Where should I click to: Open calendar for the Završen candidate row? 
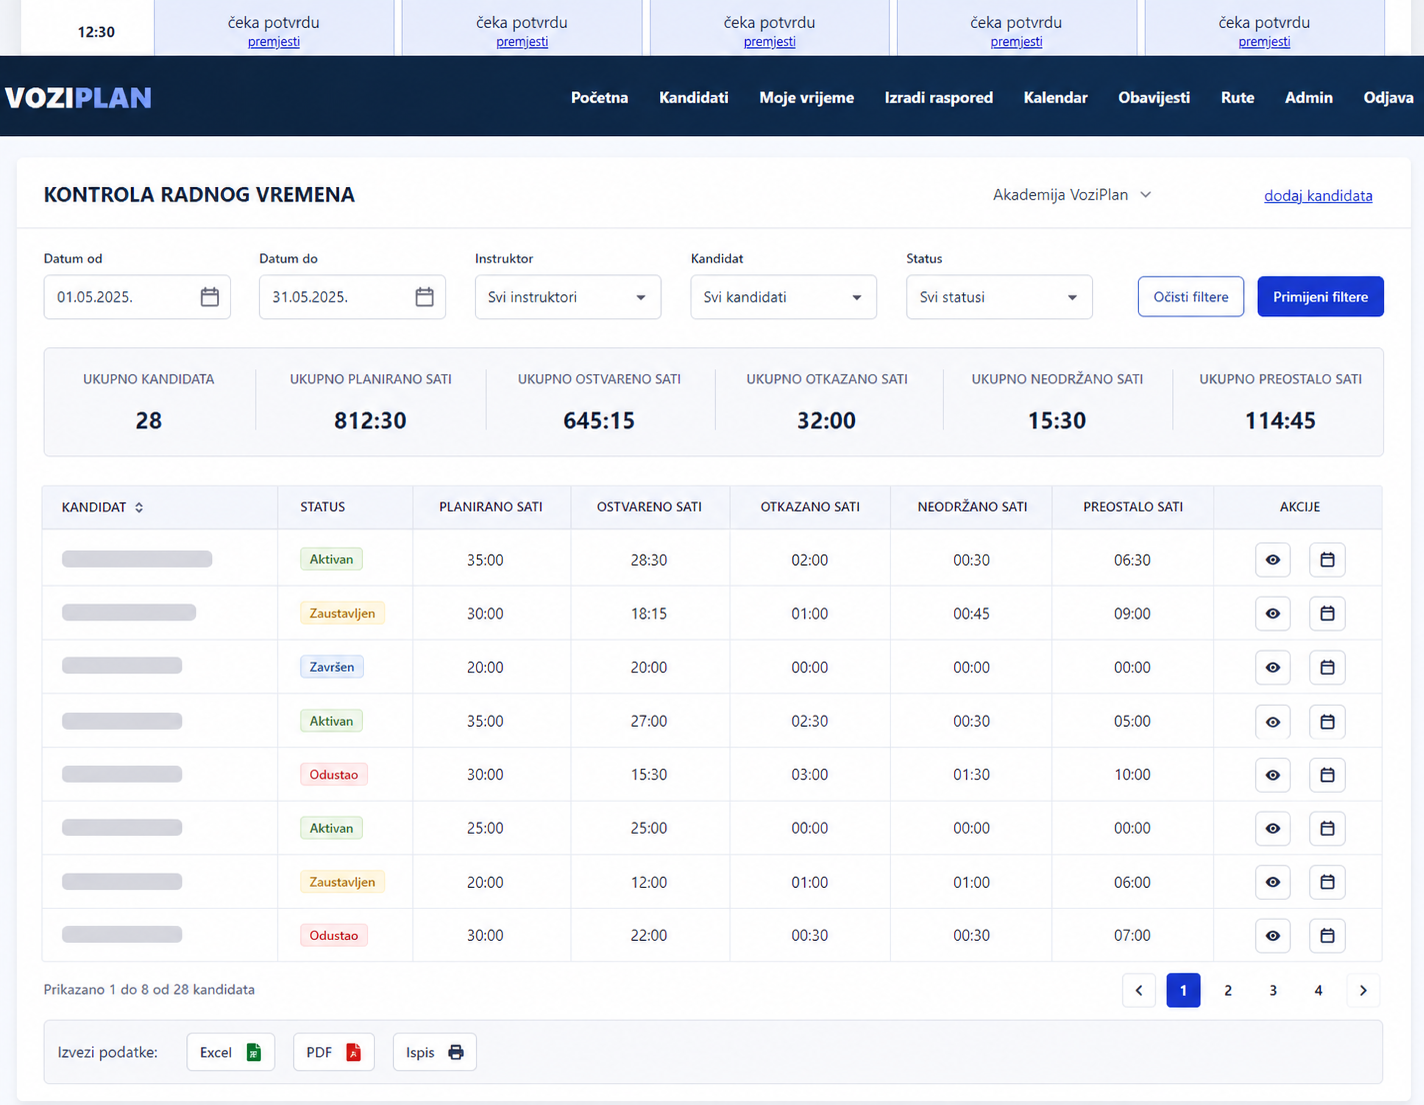1327,667
